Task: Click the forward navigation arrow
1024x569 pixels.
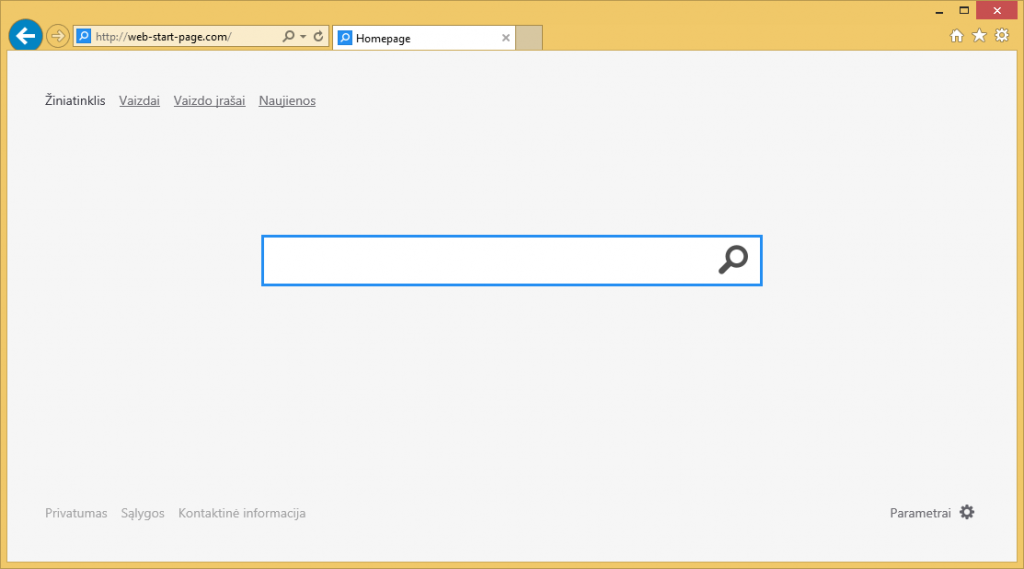Action: click(x=58, y=36)
